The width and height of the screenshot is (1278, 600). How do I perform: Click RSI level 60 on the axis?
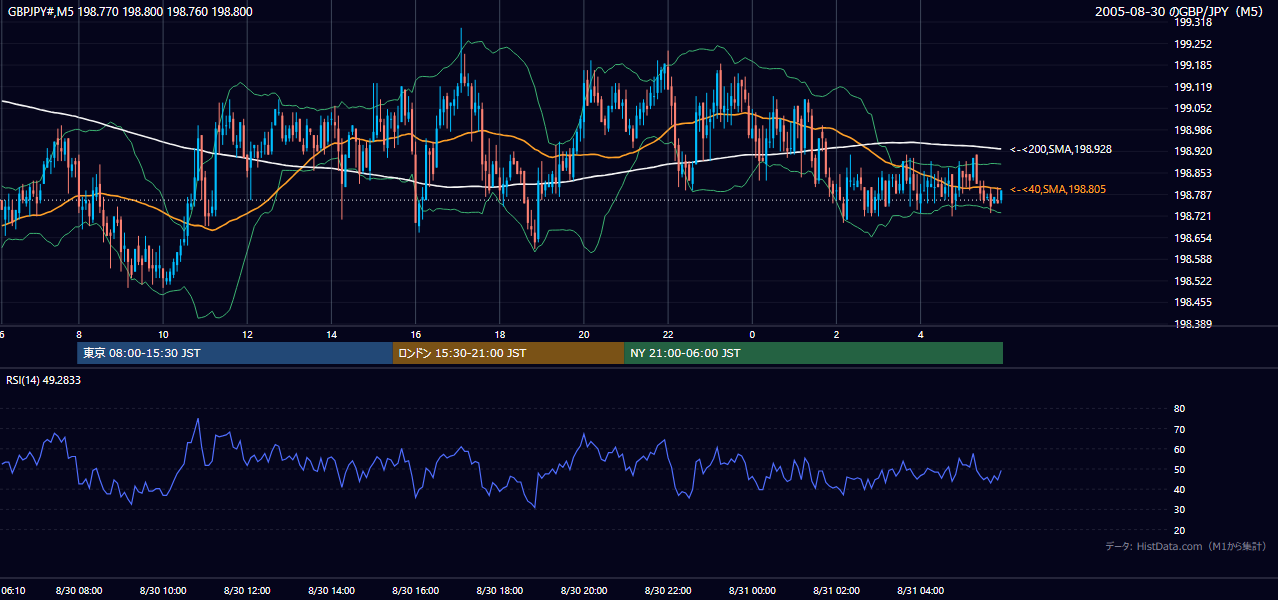pos(1179,449)
